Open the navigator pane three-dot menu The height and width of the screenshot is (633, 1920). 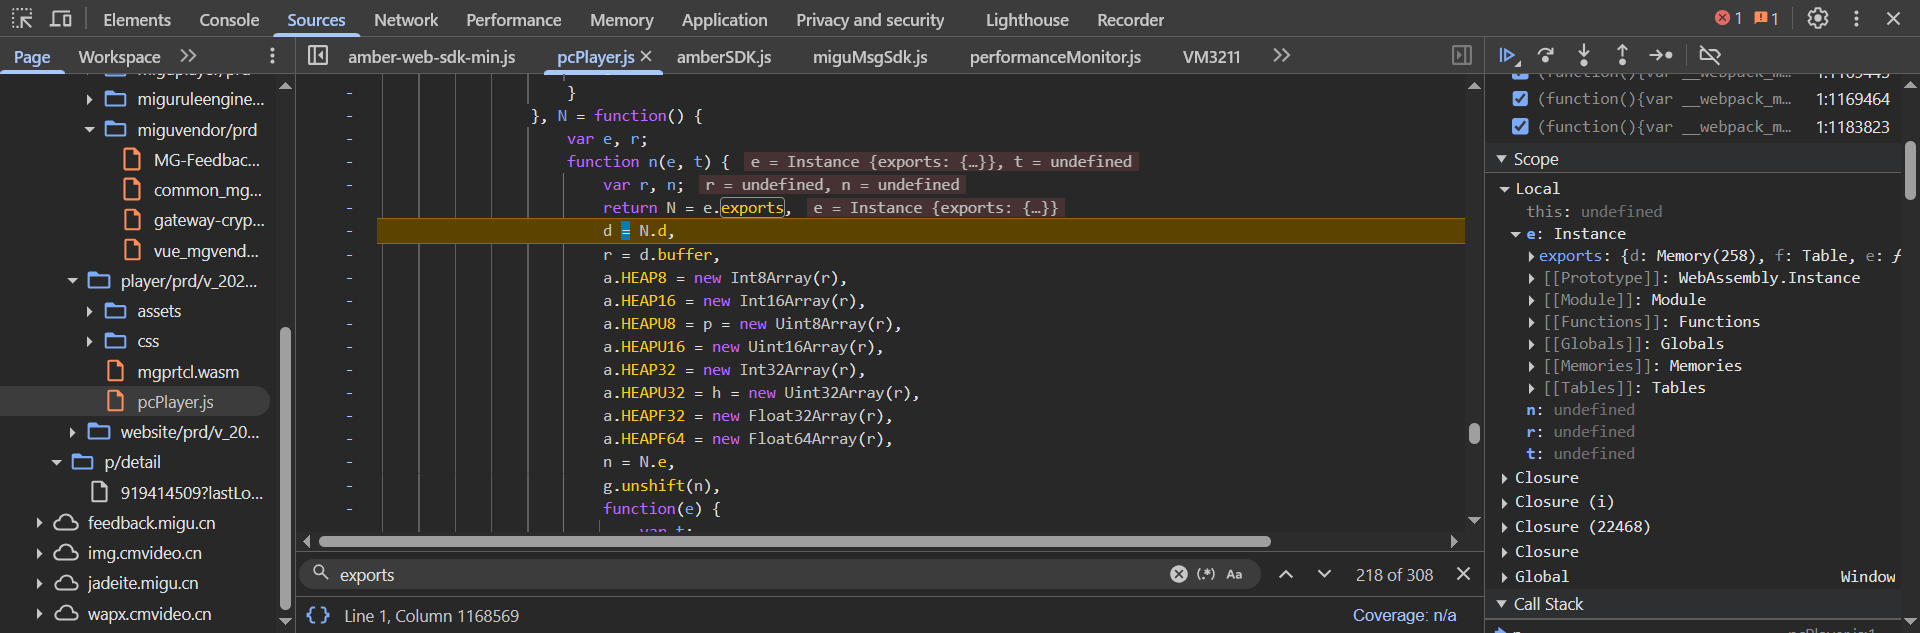pyautogui.click(x=272, y=56)
